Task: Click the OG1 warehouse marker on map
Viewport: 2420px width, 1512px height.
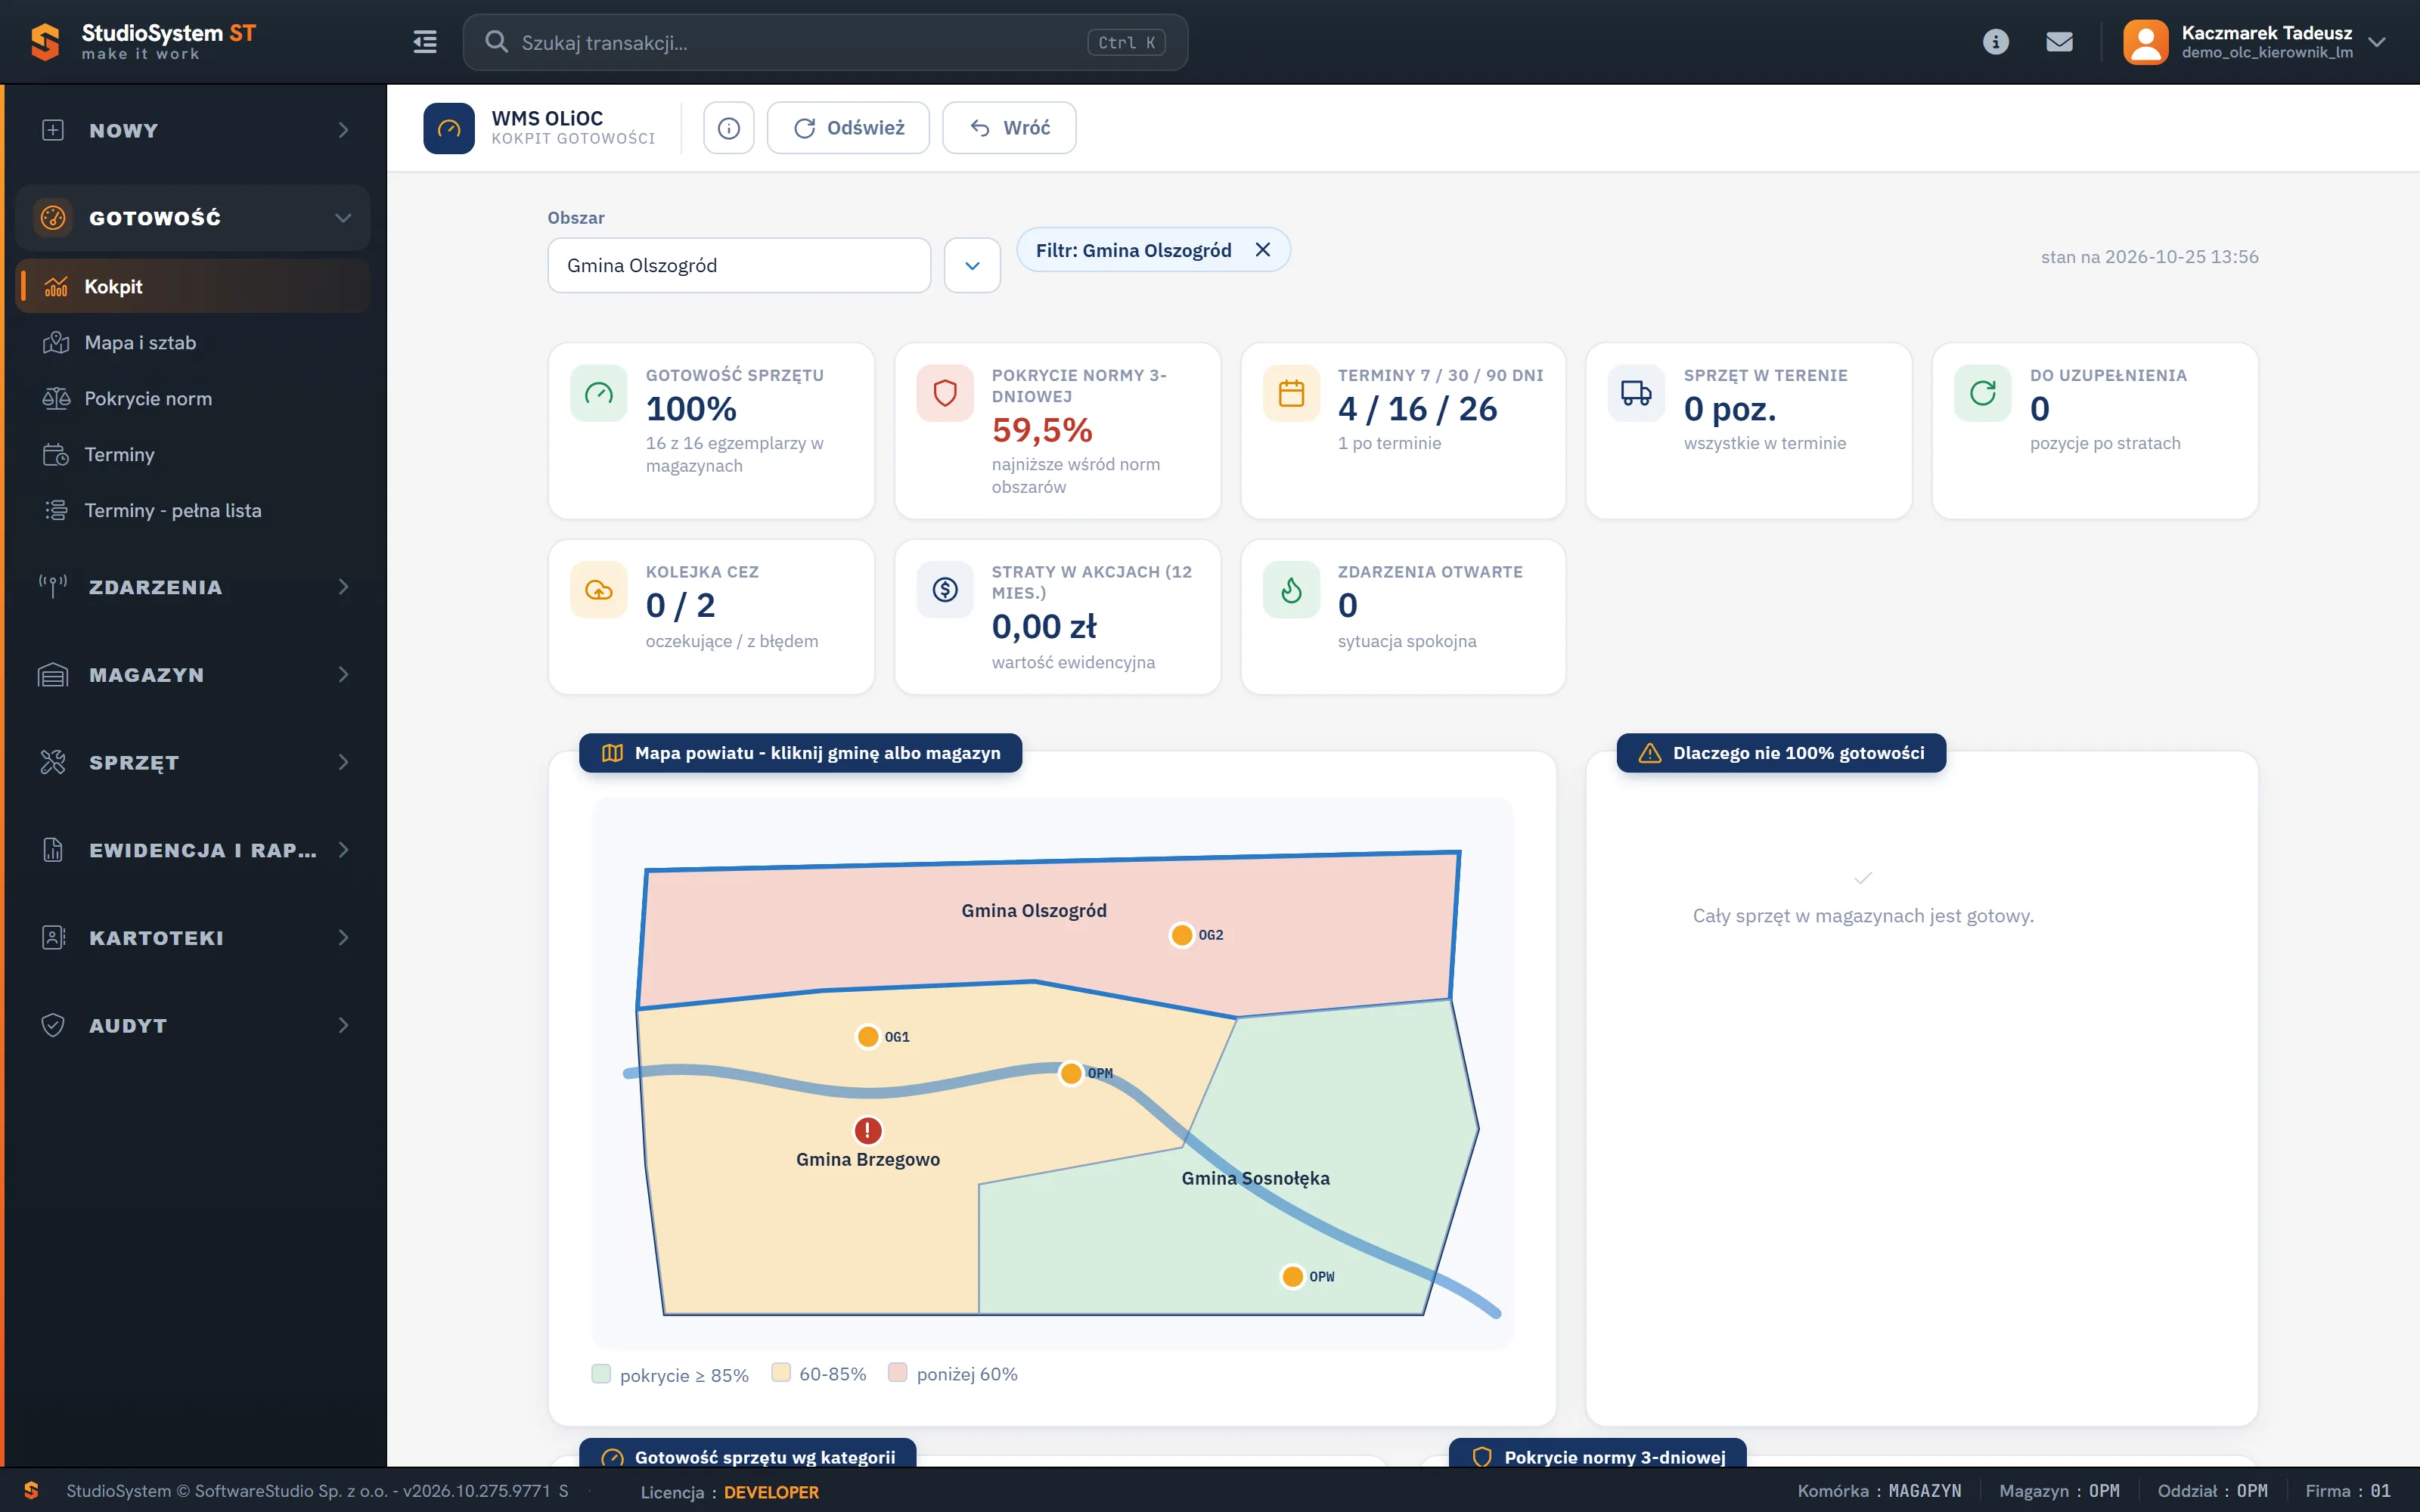Action: (868, 1037)
